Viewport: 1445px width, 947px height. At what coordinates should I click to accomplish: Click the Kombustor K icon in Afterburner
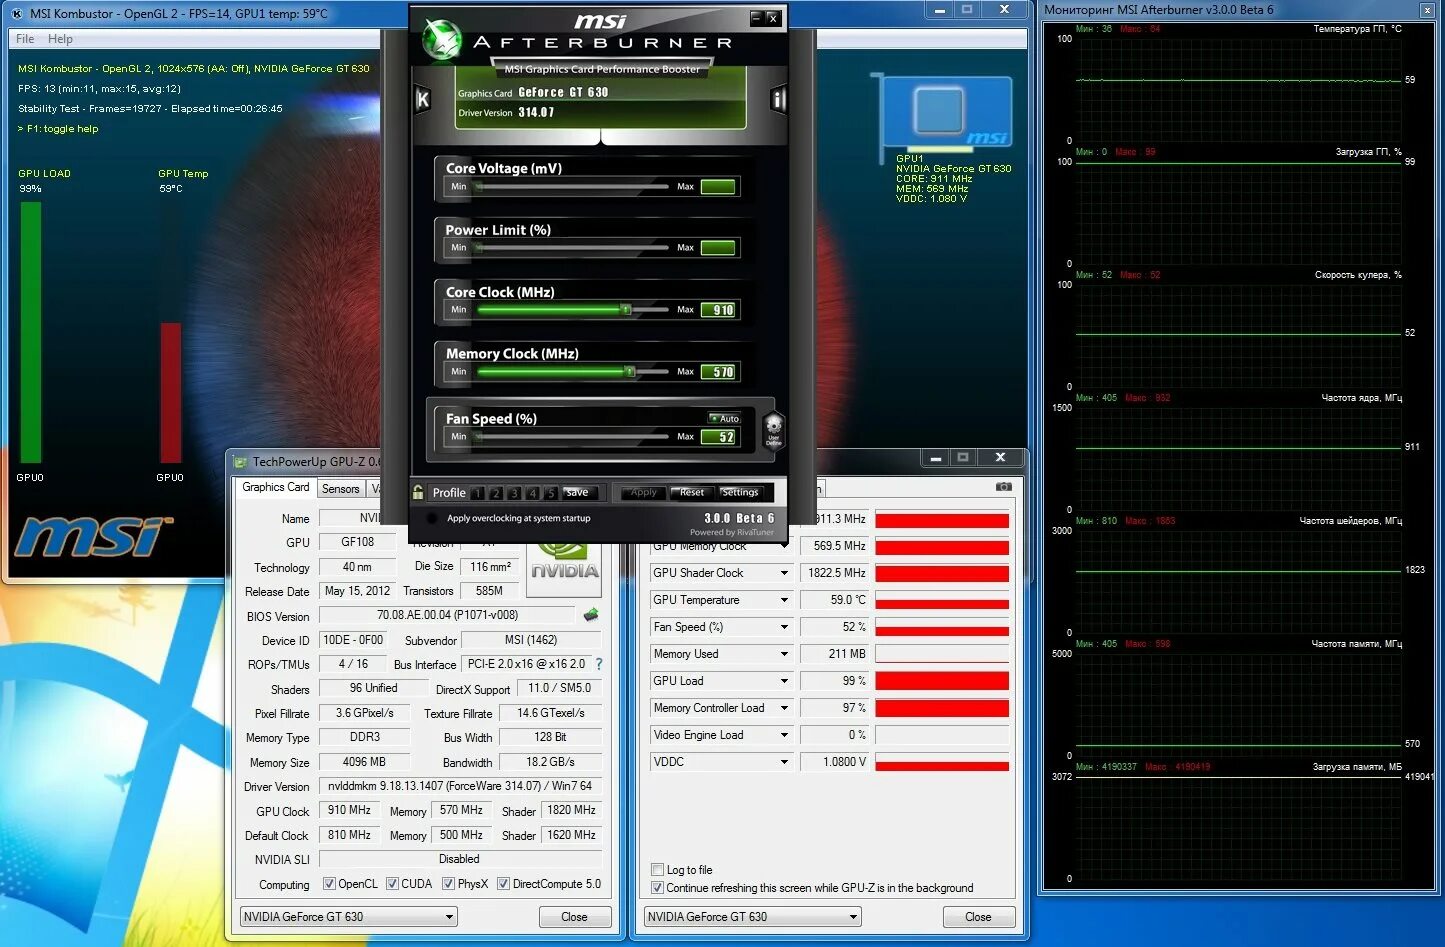(x=422, y=99)
